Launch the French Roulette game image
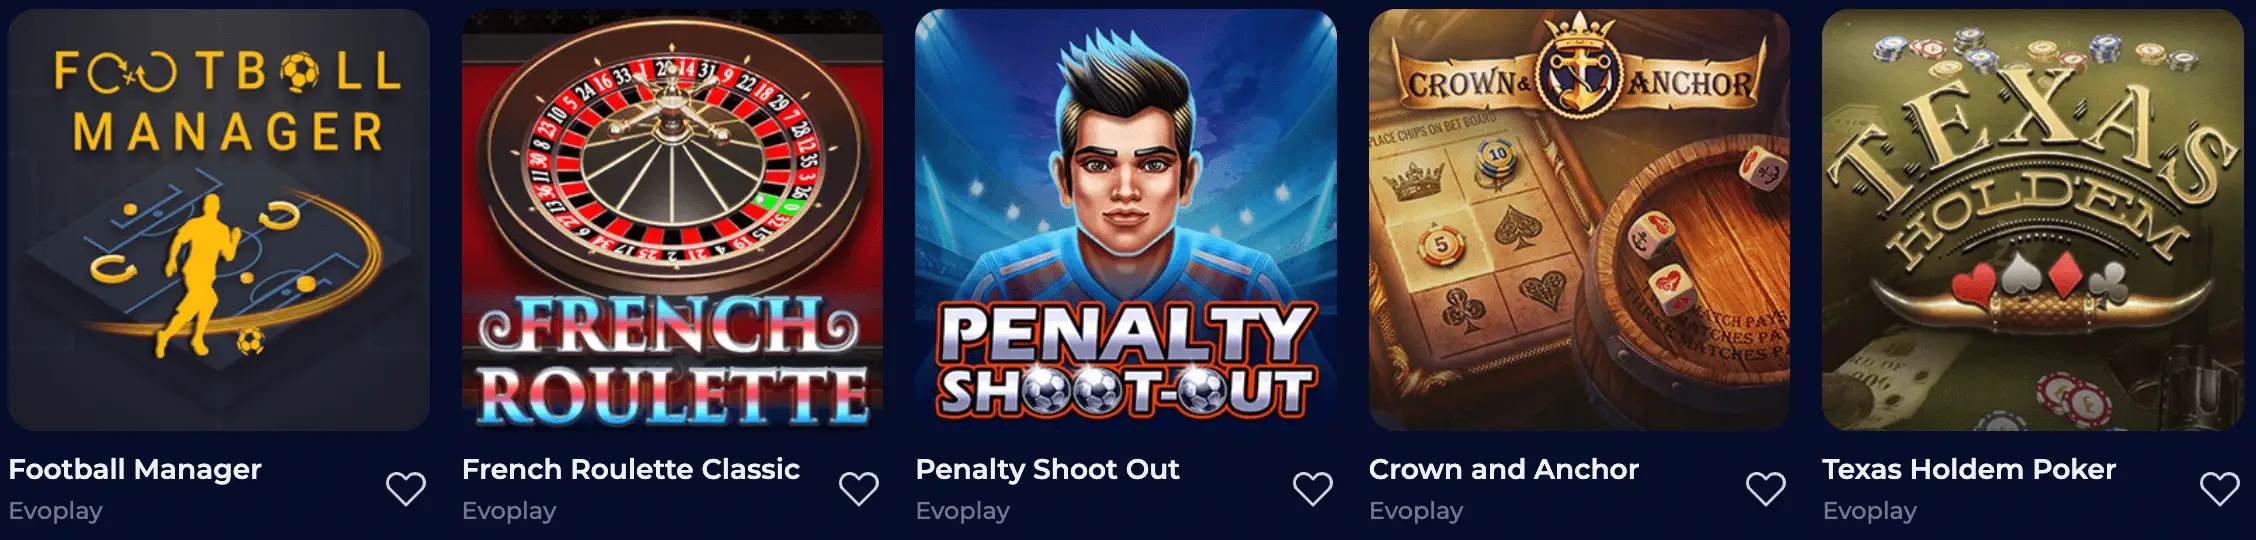The image size is (2256, 540). tap(673, 220)
